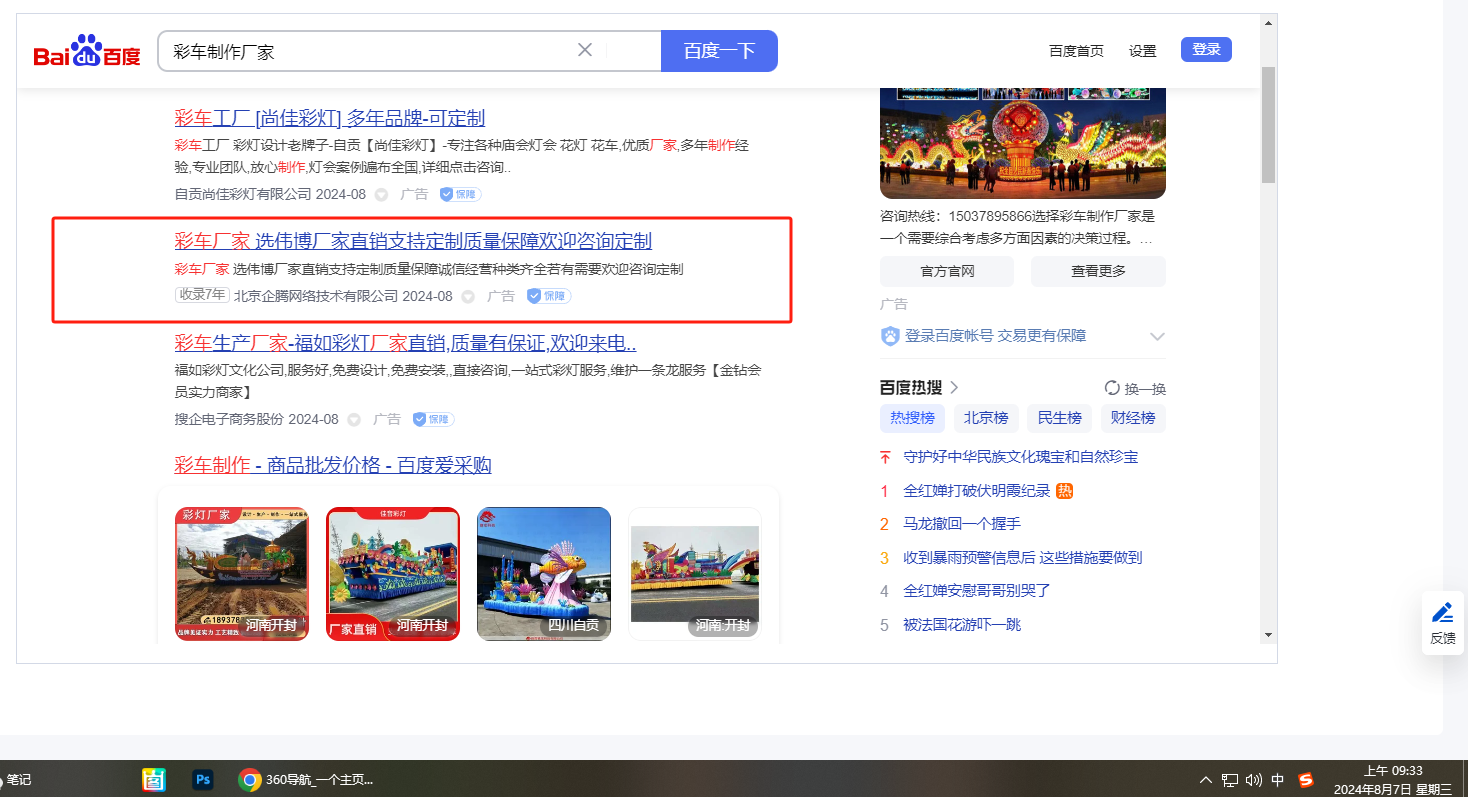
Task: Click the 换一换 refresh icon
Action: 1112,388
